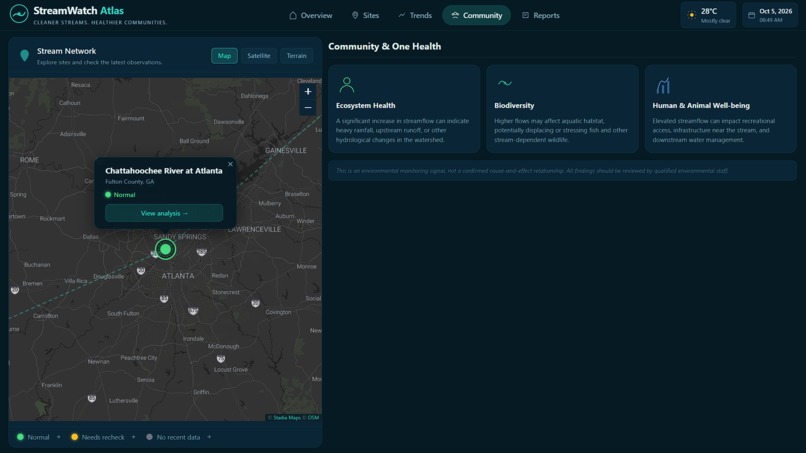
Task: Switch to the Trends tab
Action: pos(415,15)
